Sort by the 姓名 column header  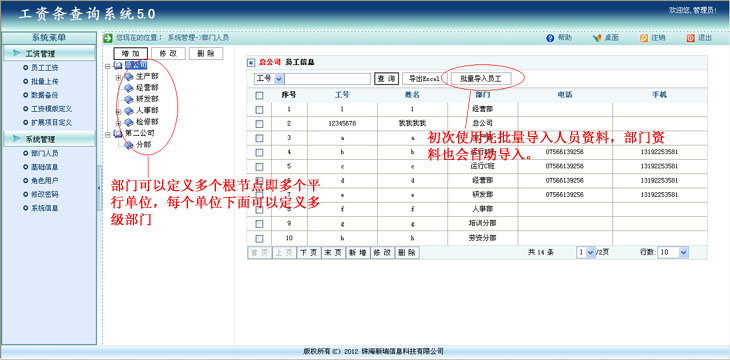(412, 95)
